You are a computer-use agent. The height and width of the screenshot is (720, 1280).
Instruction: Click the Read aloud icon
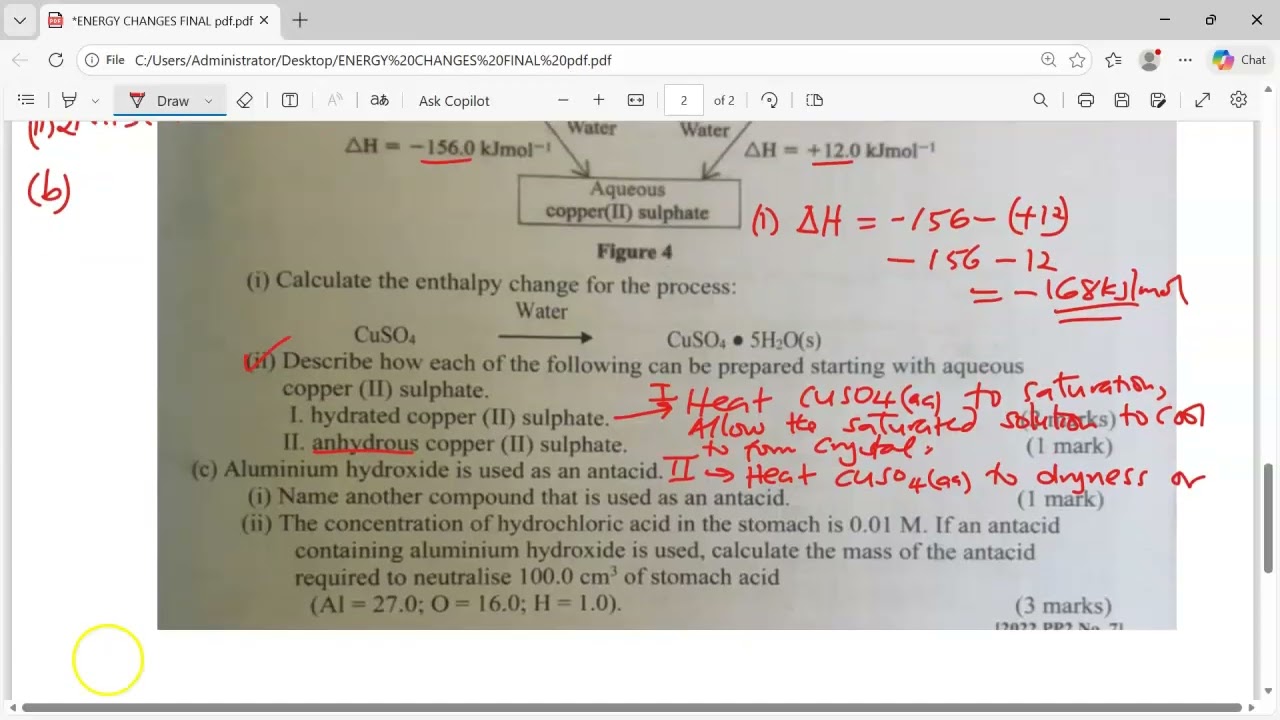[335, 100]
